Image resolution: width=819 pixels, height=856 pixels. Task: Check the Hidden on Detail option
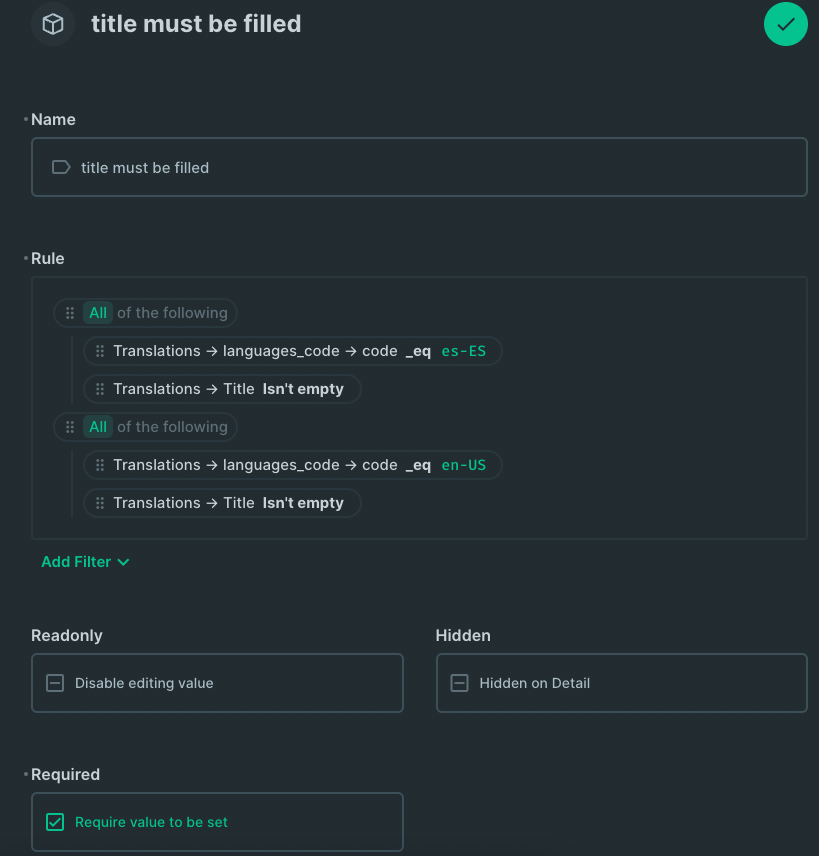[459, 683]
